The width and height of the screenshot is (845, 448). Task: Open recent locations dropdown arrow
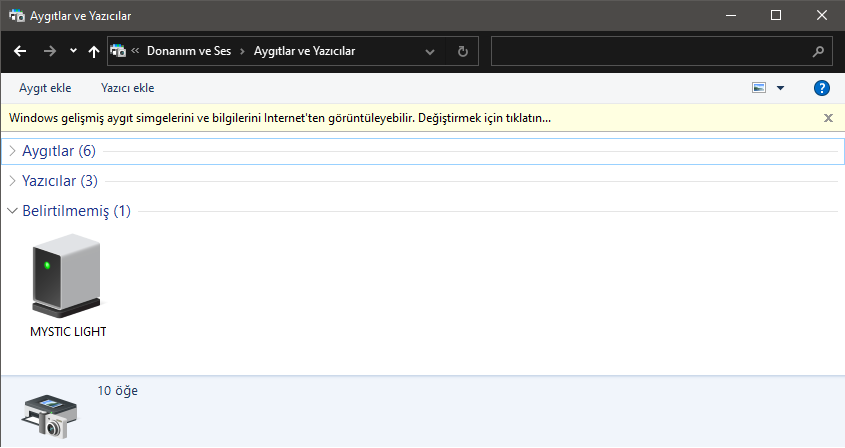coord(73,51)
